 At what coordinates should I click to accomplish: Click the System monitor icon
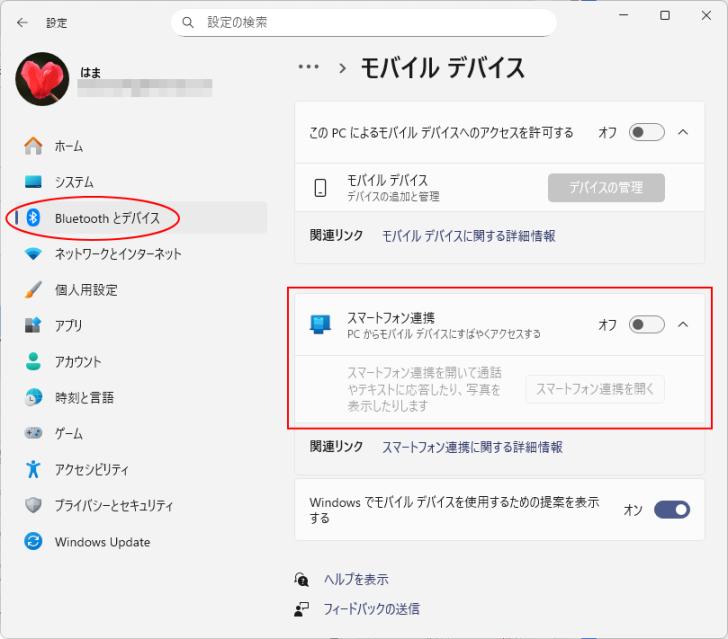(x=33, y=182)
